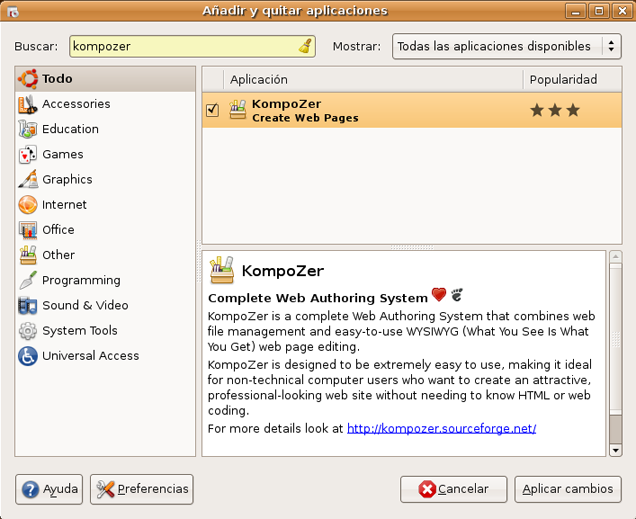This screenshot has height=519, width=636.
Task: Click the Office chart icon
Action: (28, 230)
